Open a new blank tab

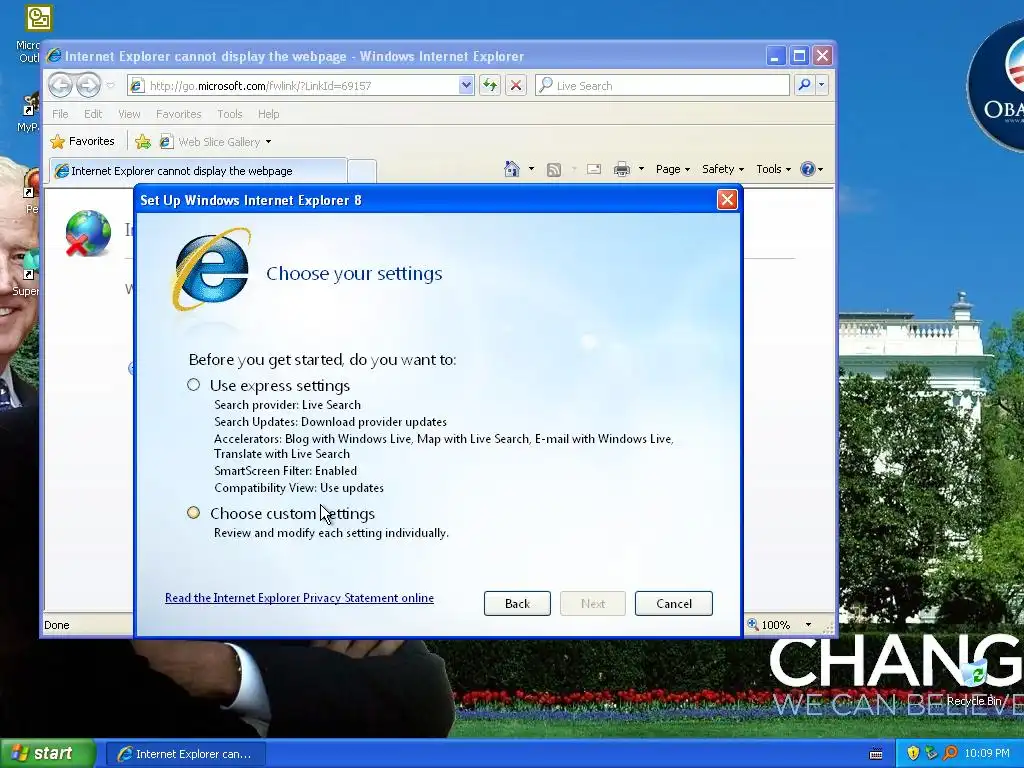coord(362,171)
